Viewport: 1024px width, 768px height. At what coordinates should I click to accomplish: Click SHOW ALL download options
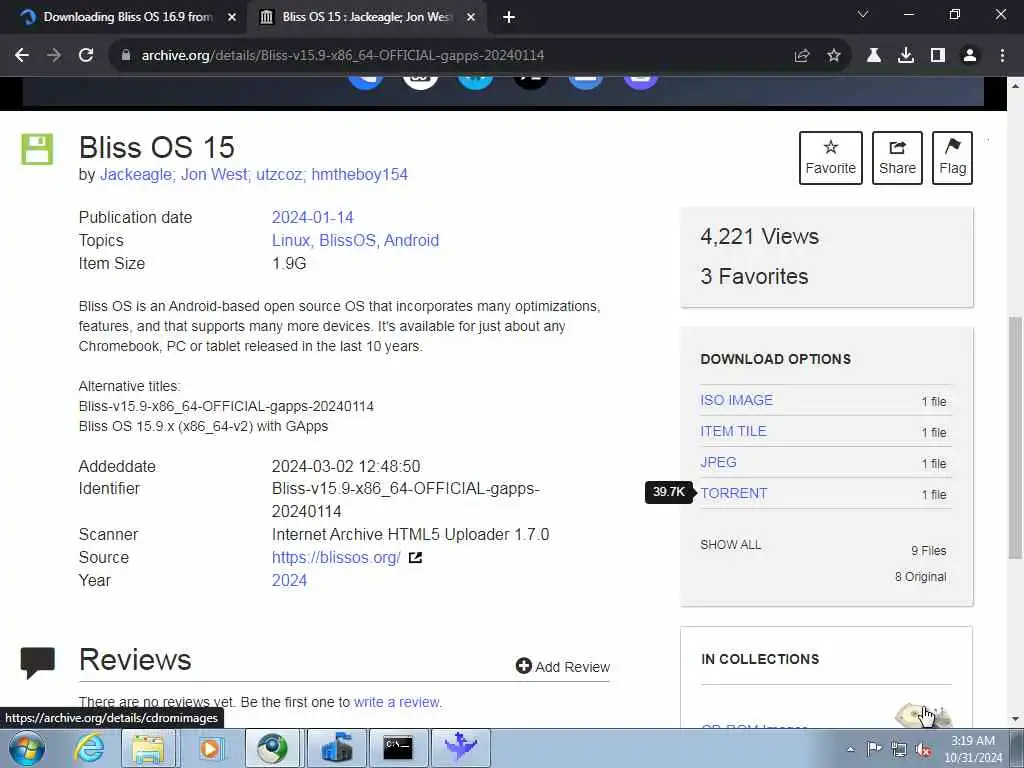730,545
